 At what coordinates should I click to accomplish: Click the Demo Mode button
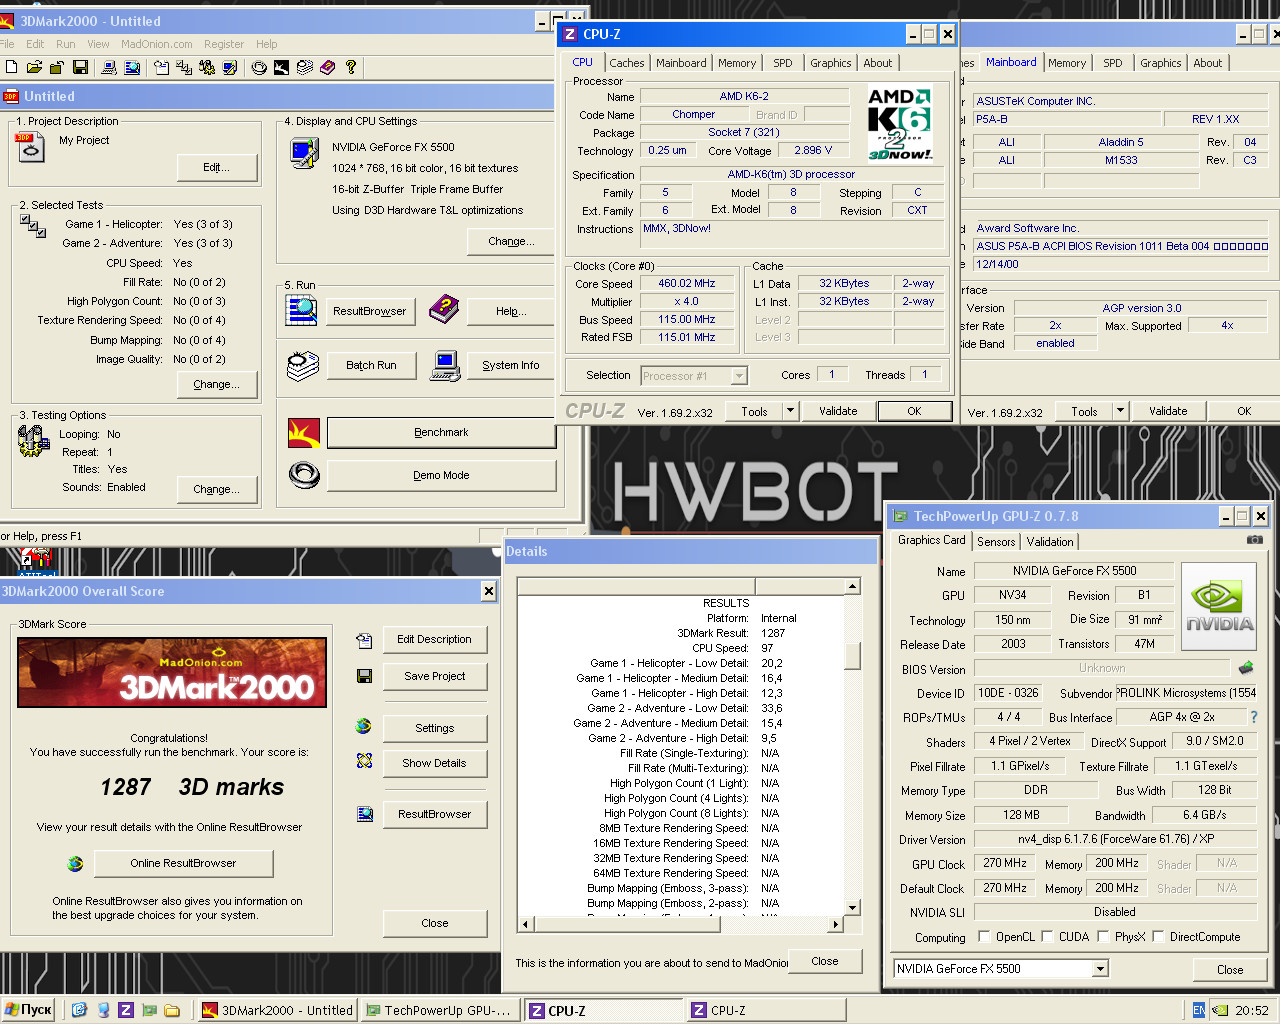441,475
